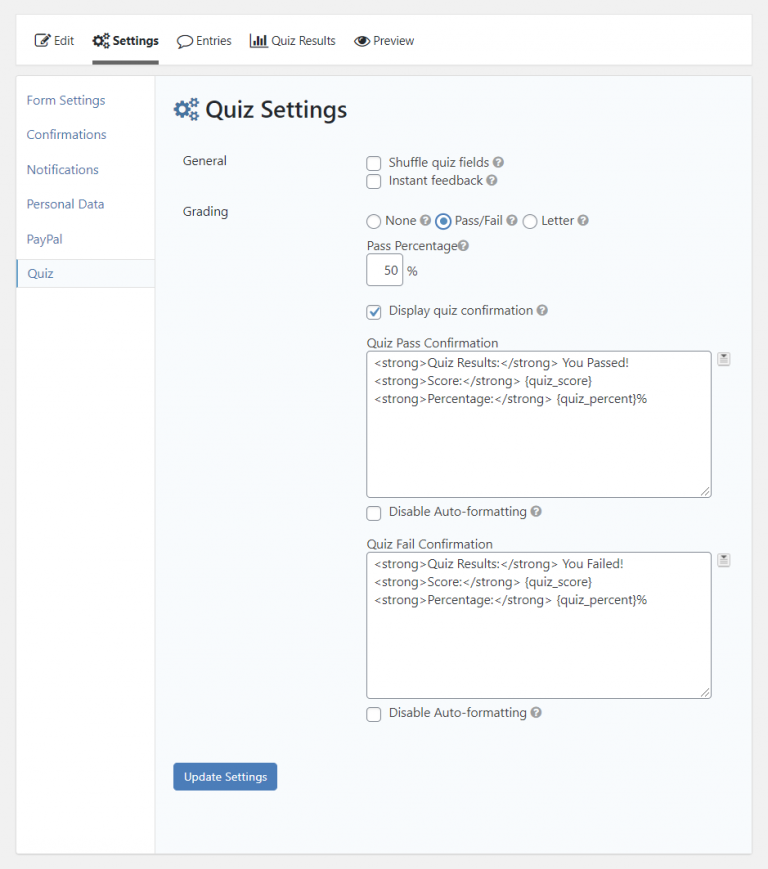
Task: Click the Update Settings button
Action: (x=224, y=776)
